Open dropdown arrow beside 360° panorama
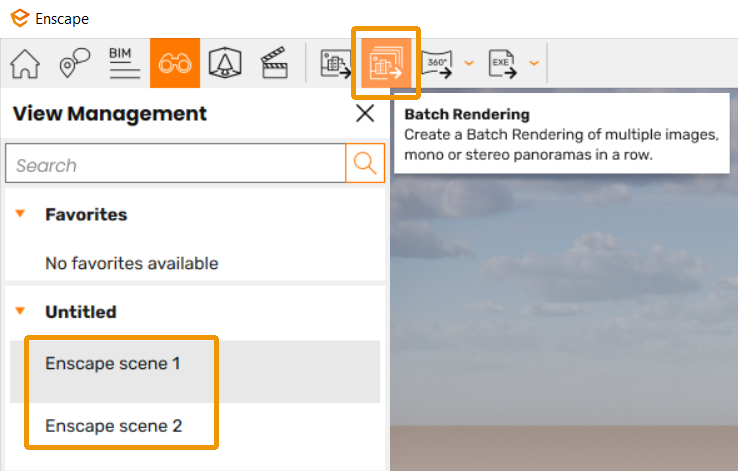Viewport: 738px width, 471px height. click(469, 64)
